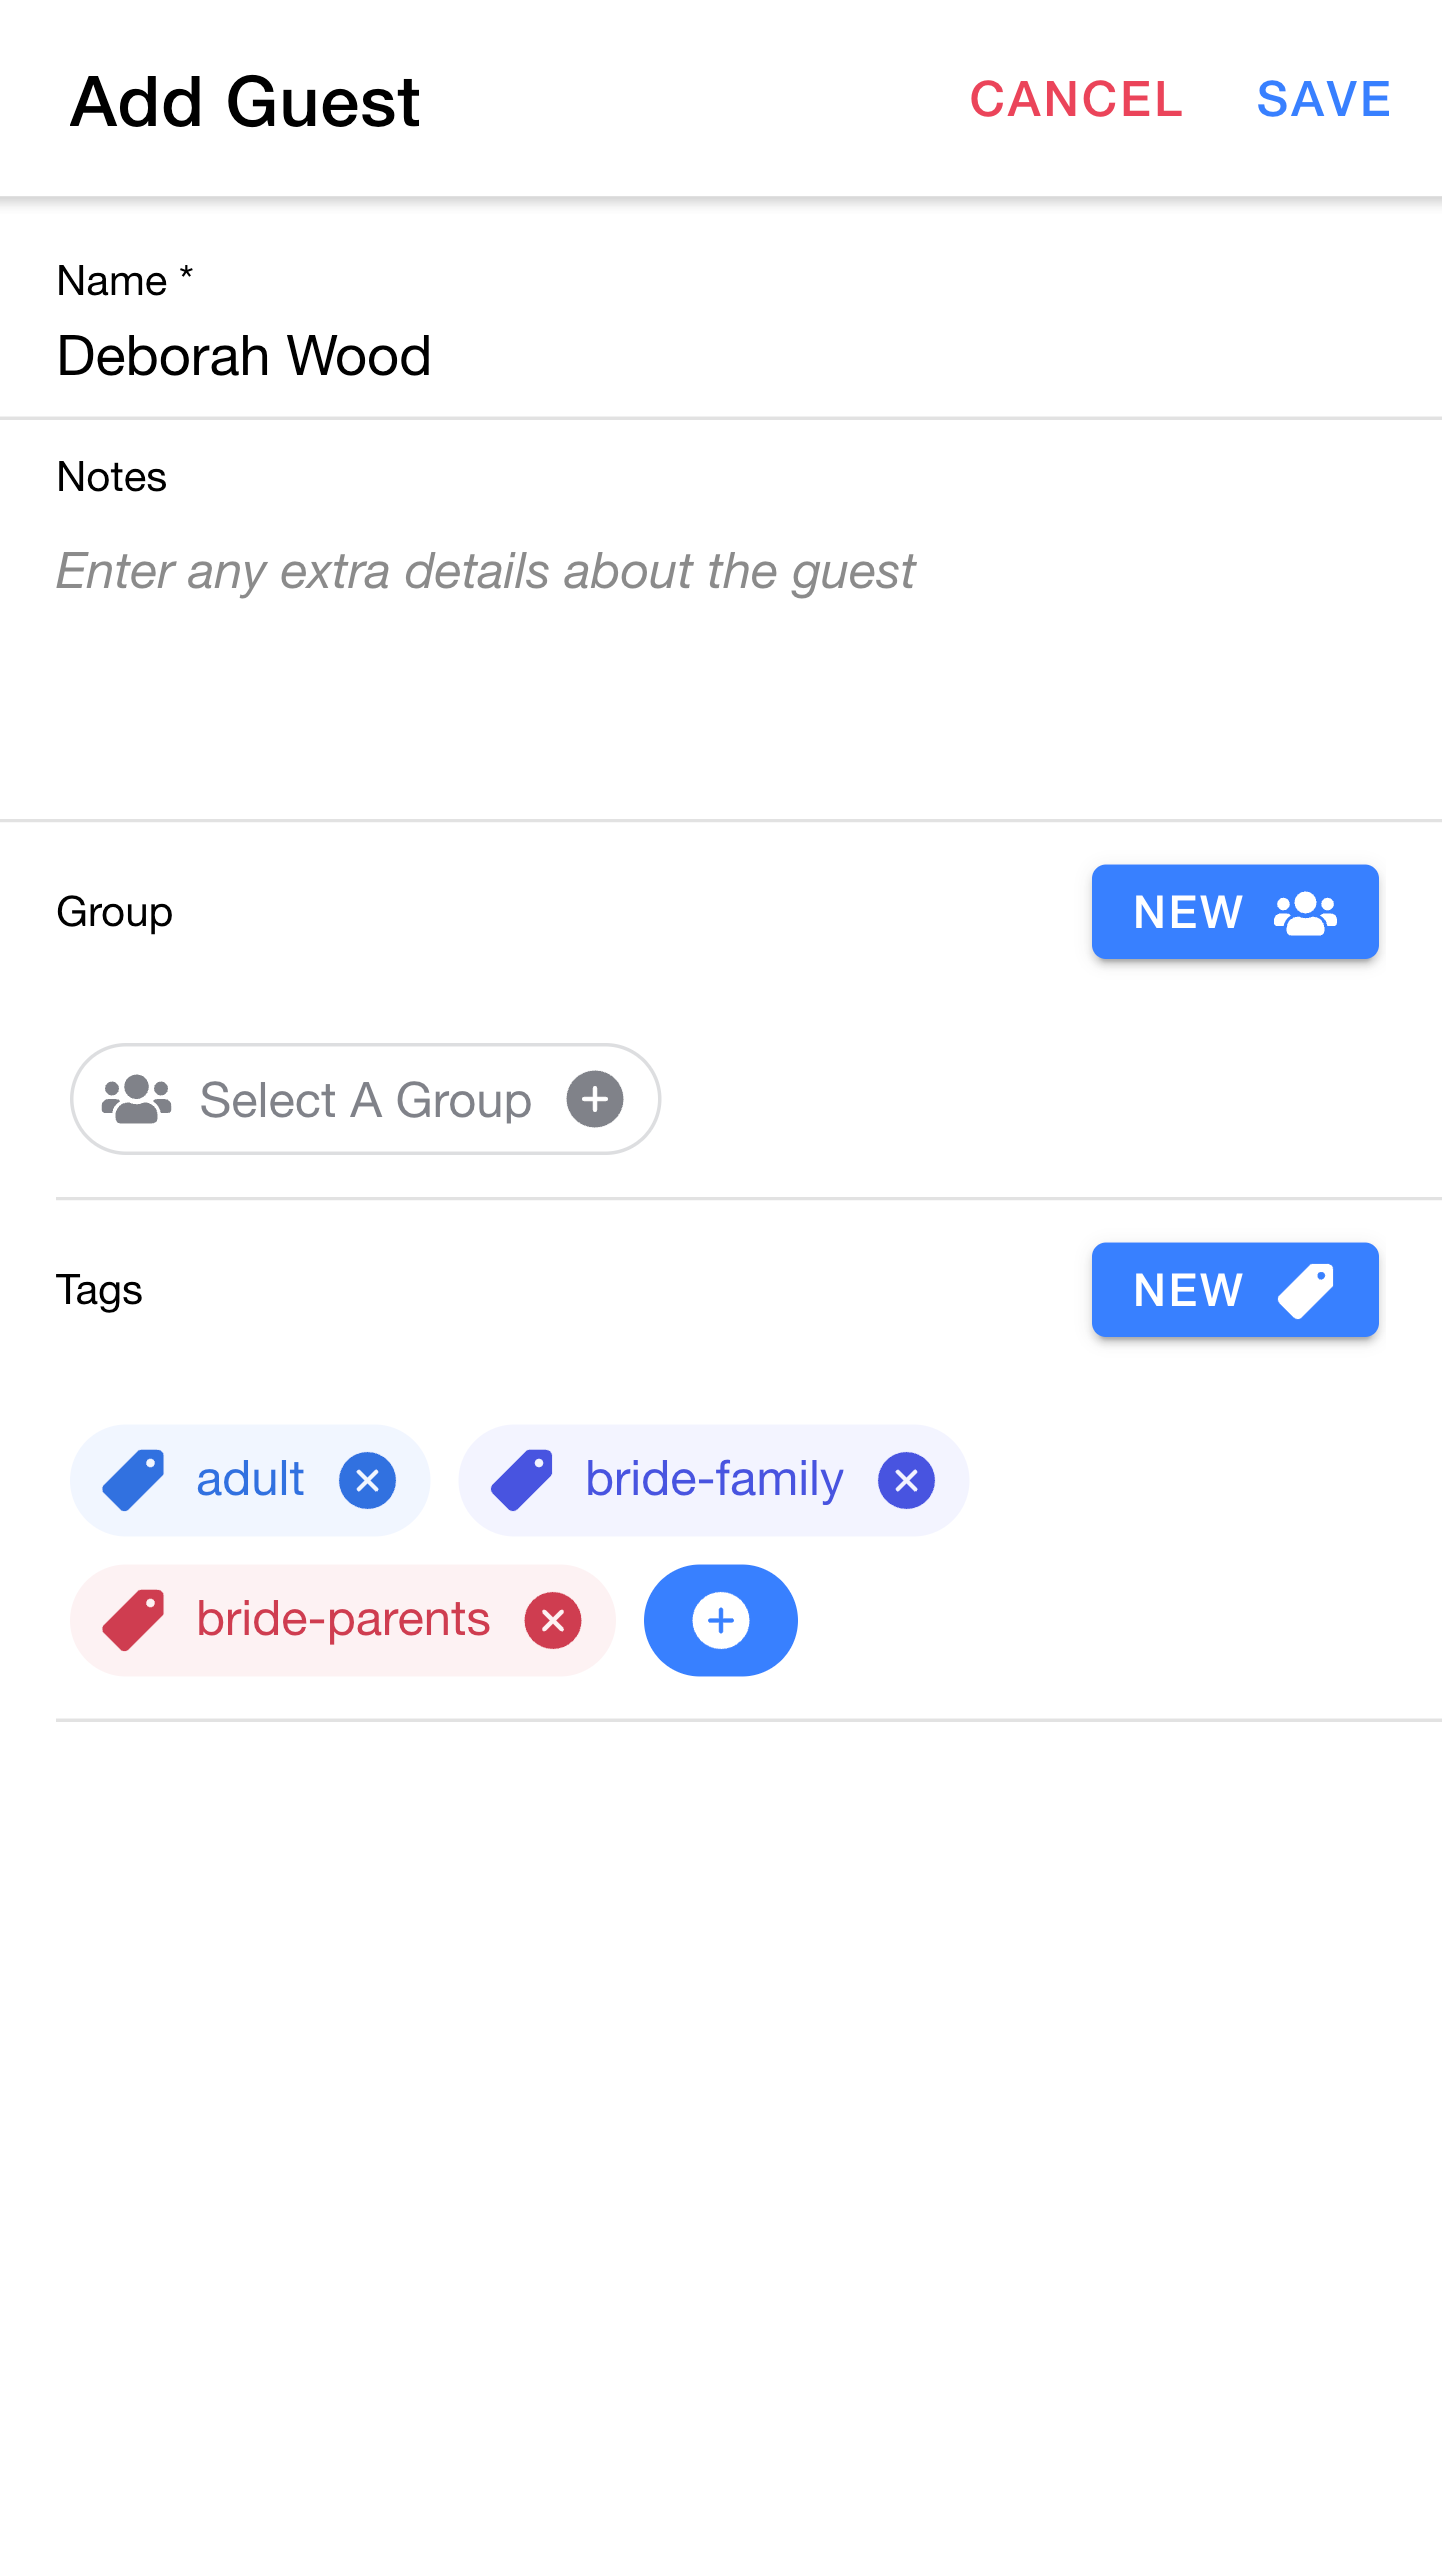Viewport: 1442px width, 2562px height.
Task: Click the plus icon in Select A Group
Action: tap(595, 1099)
